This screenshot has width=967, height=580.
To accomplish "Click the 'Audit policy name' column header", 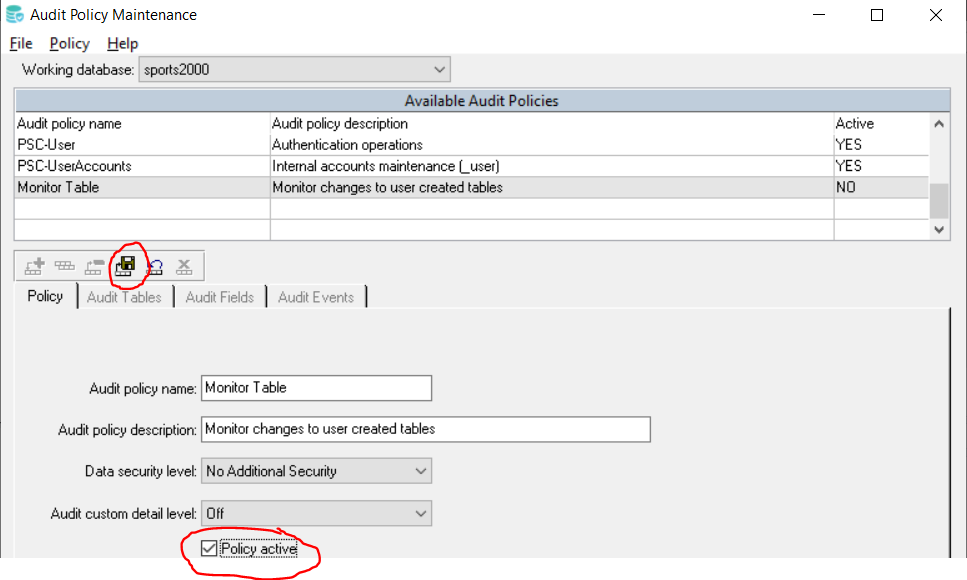I will (x=142, y=123).
